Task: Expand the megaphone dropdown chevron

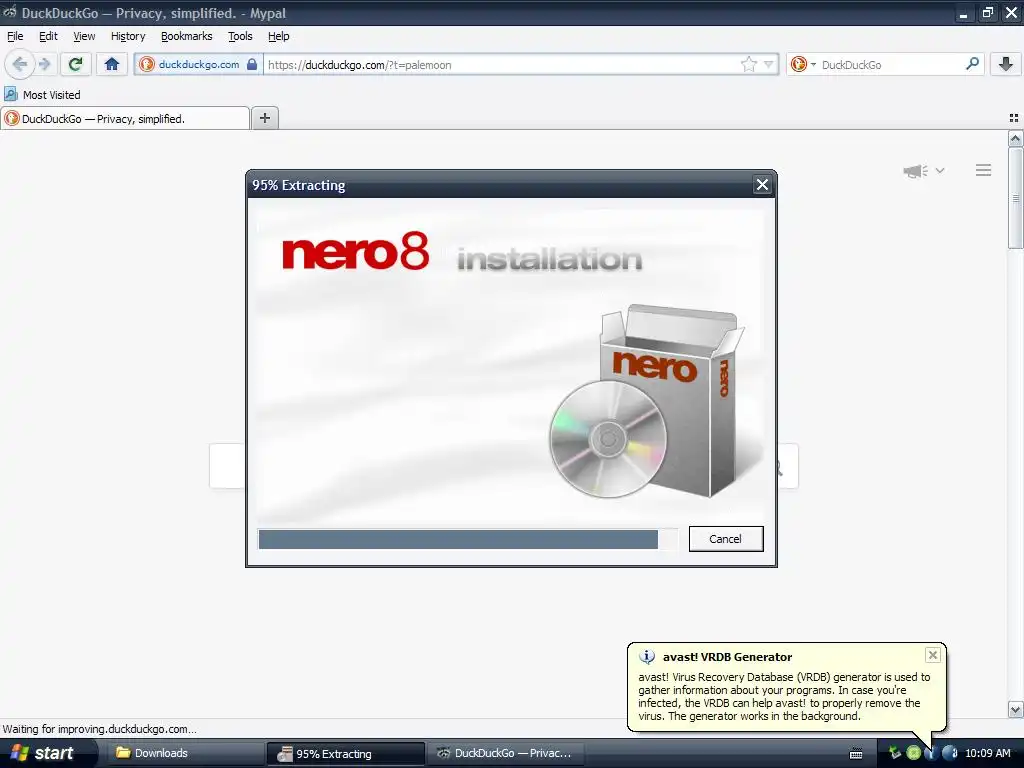Action: click(x=940, y=170)
